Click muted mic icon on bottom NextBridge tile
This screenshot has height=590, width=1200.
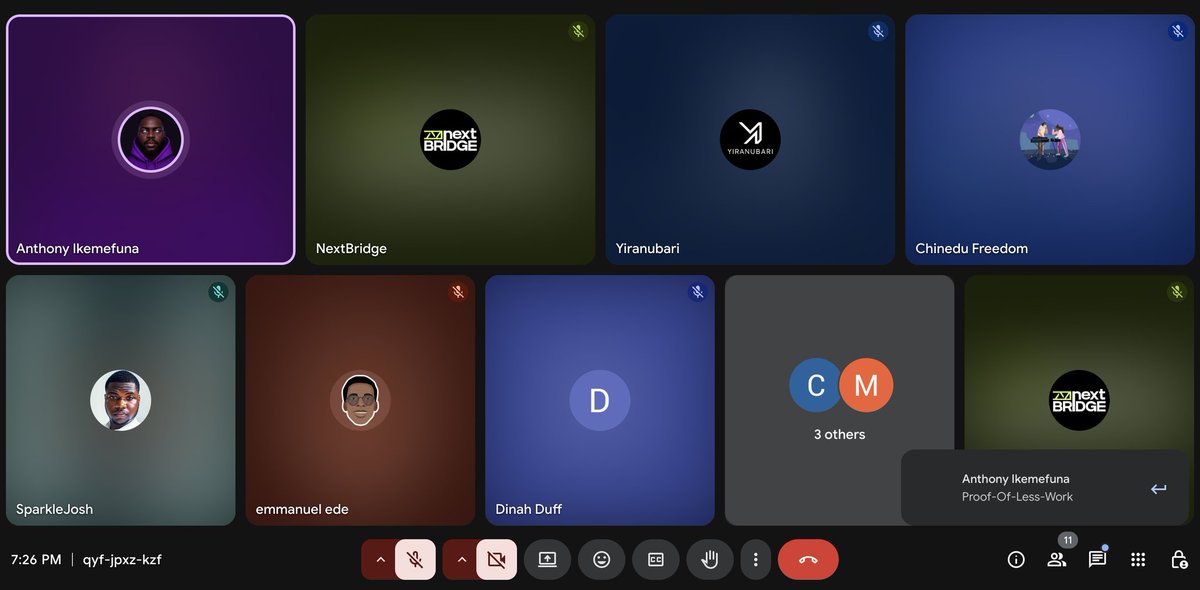(x=1177, y=292)
